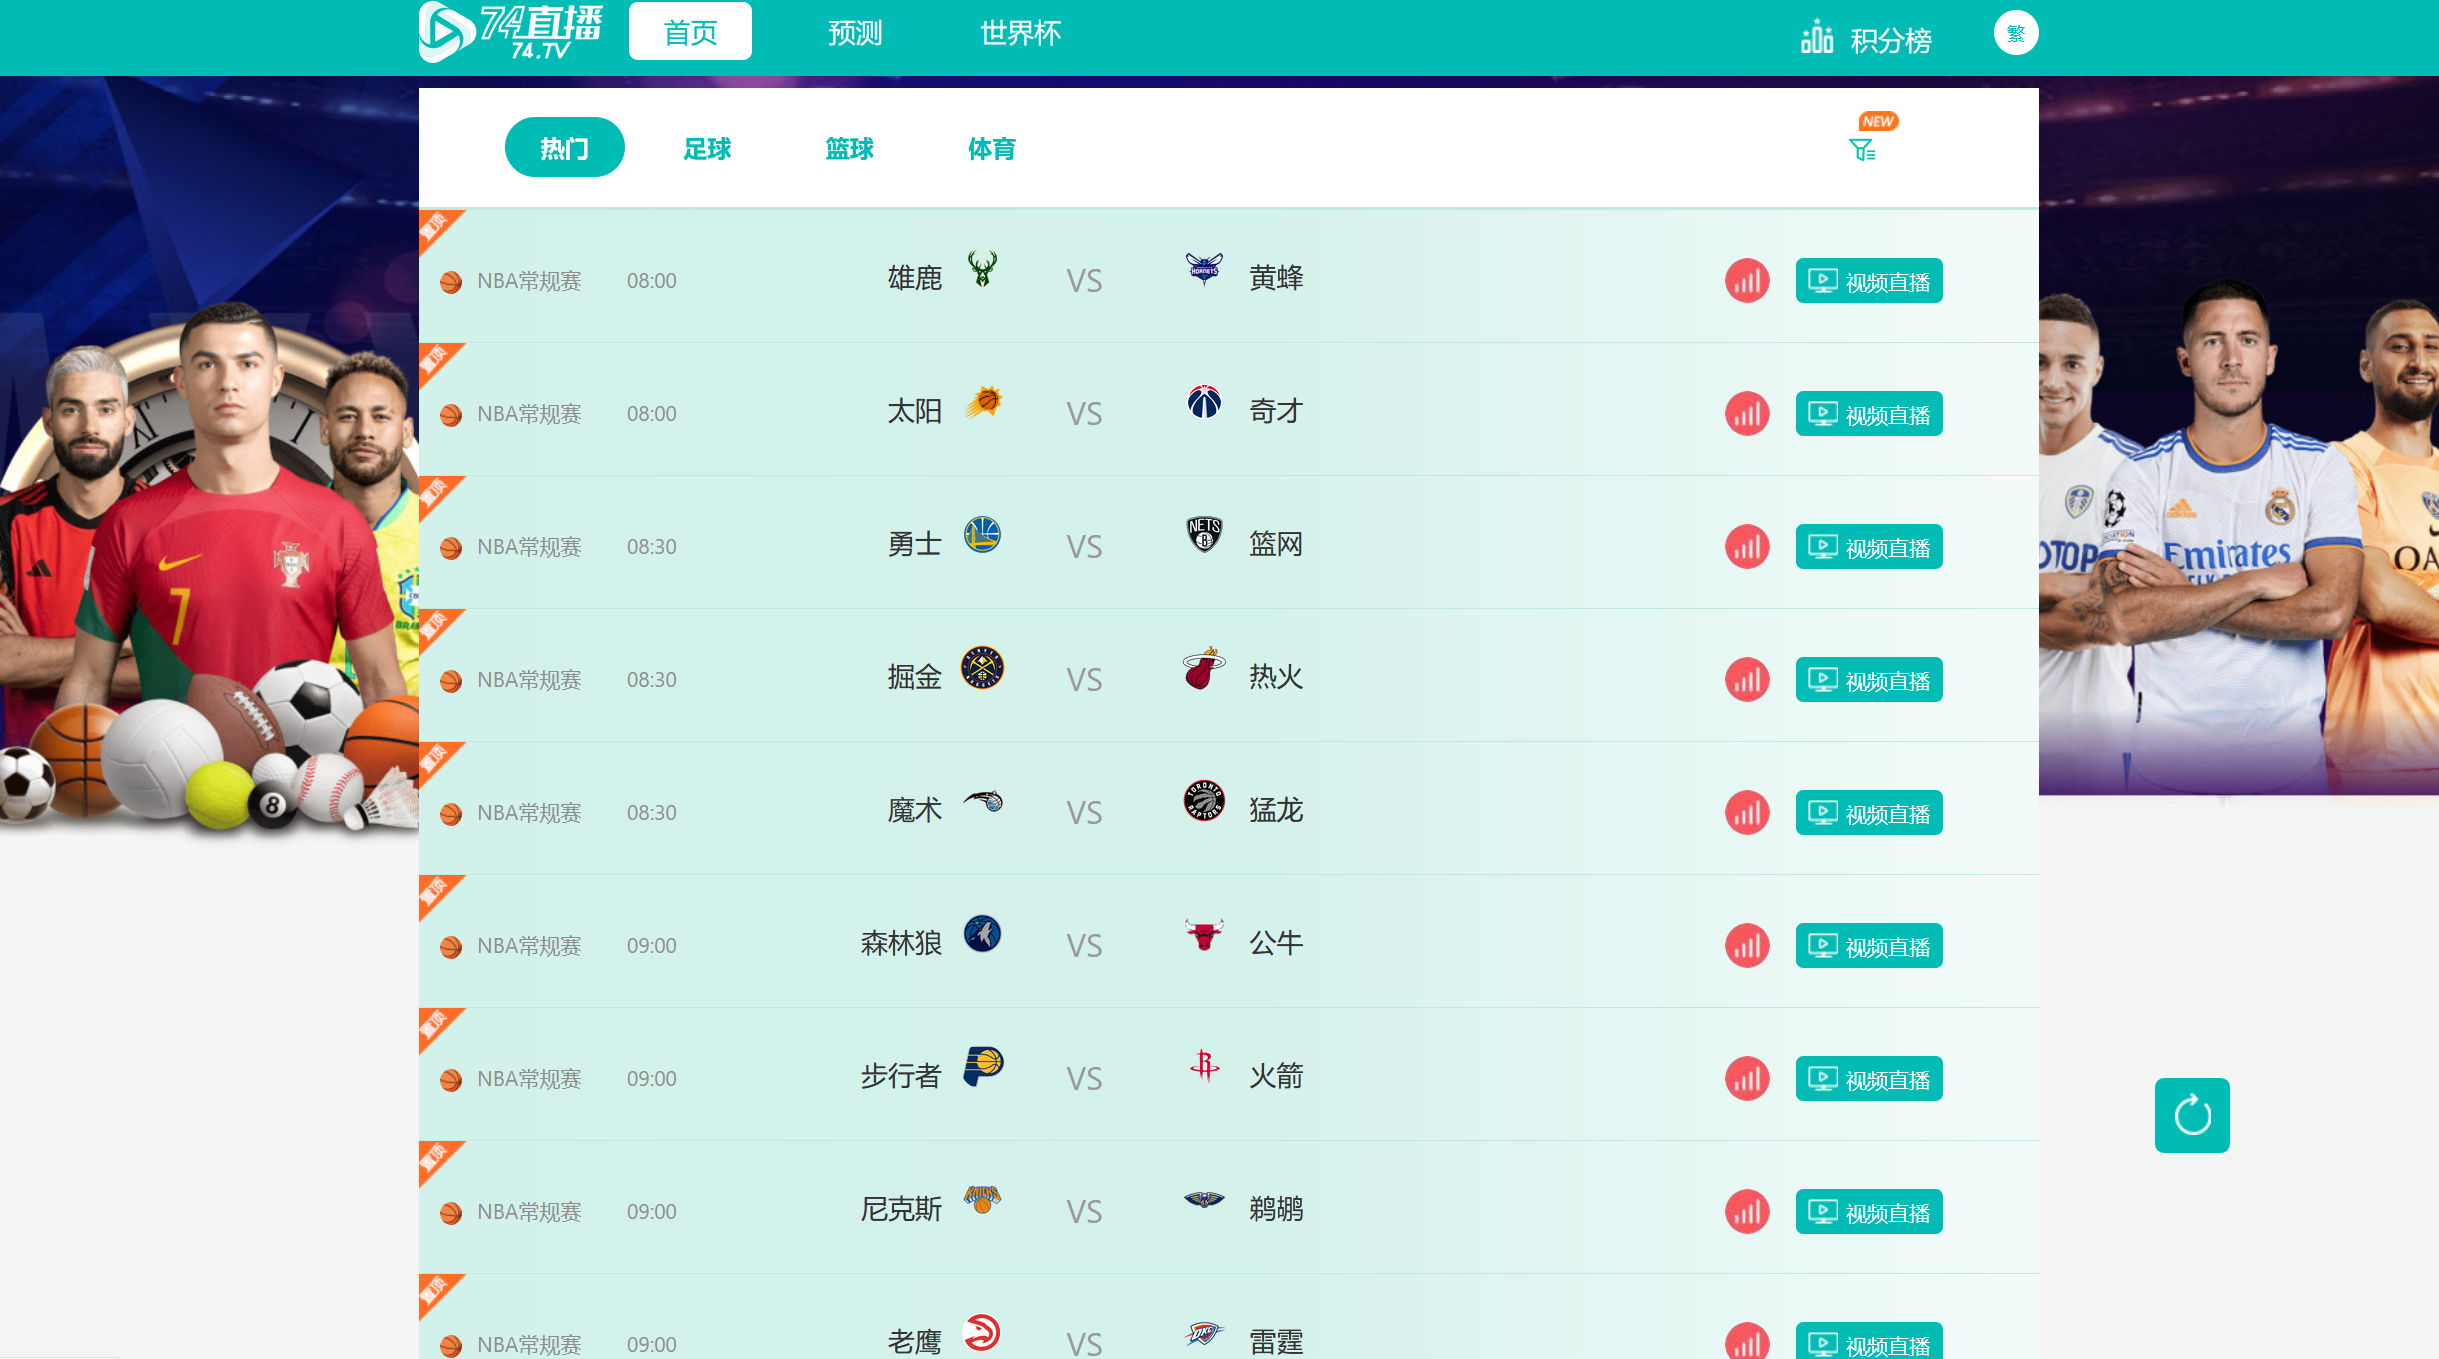Open stats icon for 雄鹿 vs 黄蜂
The image size is (2439, 1359).
(x=1746, y=281)
